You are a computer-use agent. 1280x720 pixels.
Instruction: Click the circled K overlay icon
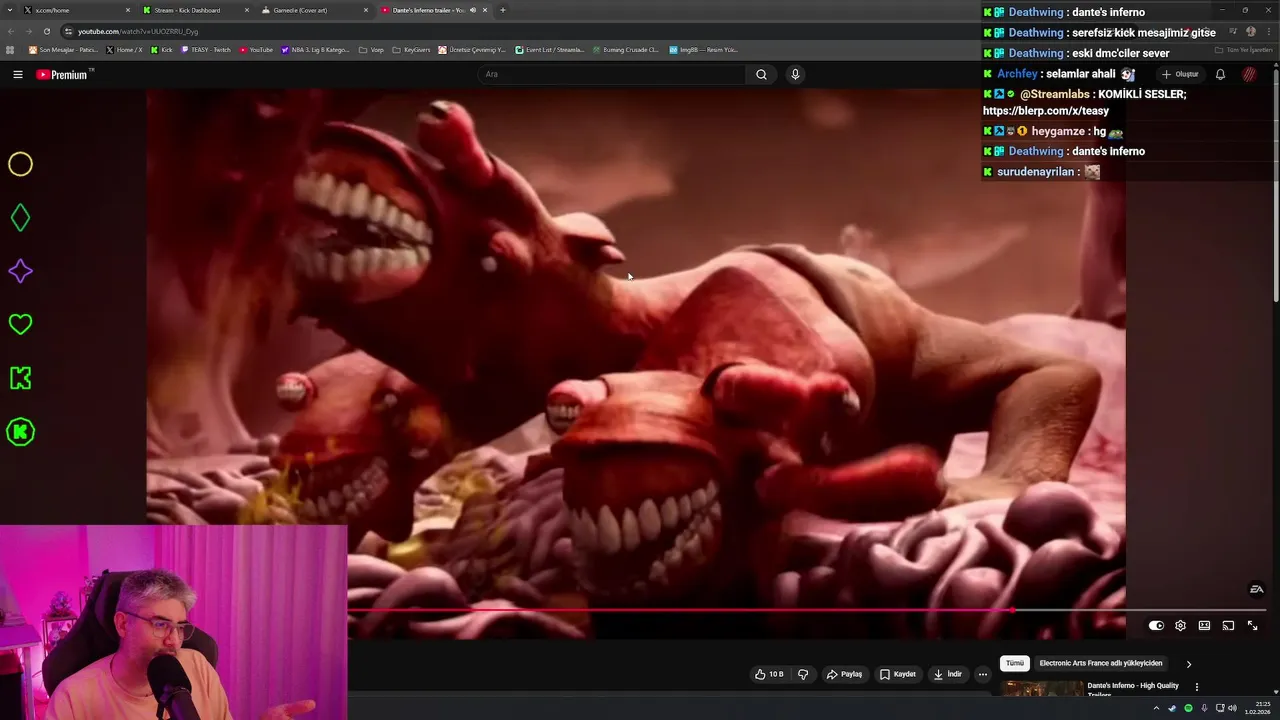21,432
